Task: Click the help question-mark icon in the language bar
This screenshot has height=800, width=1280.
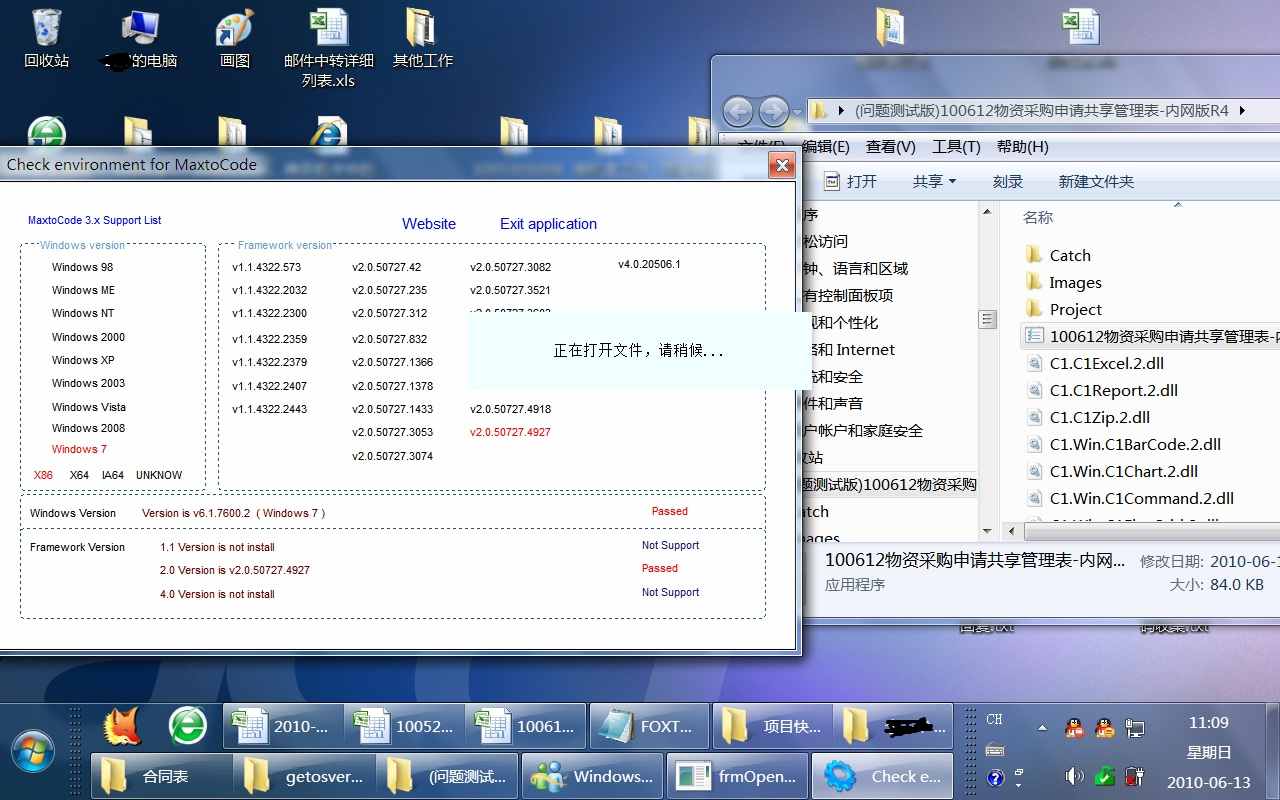Action: tap(995, 777)
